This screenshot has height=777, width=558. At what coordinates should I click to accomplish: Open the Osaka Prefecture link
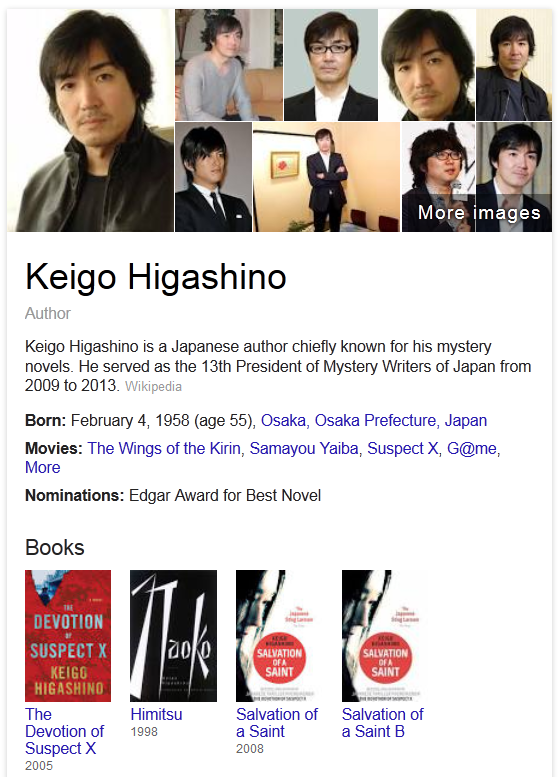pos(376,420)
